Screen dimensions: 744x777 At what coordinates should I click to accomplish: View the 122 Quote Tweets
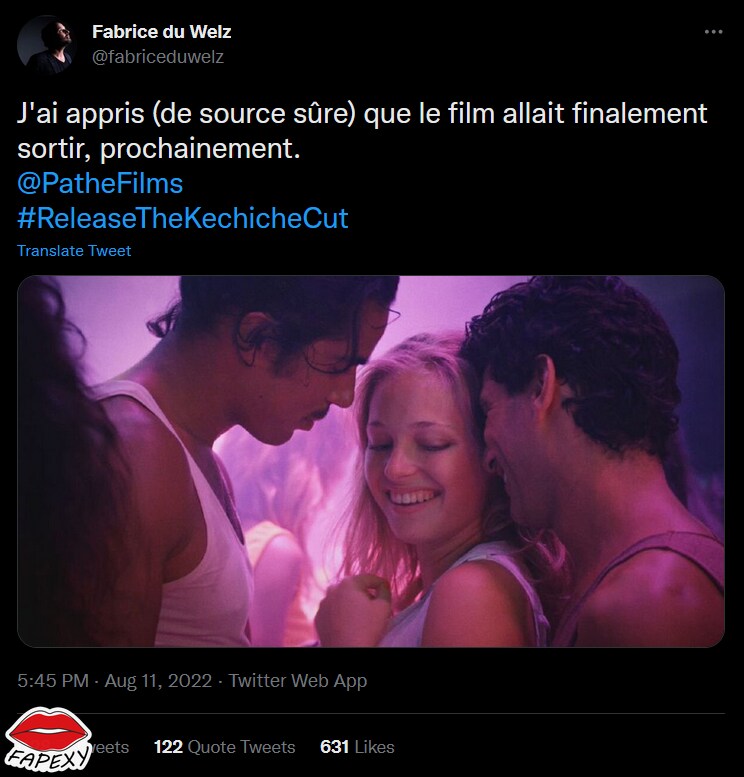[225, 747]
